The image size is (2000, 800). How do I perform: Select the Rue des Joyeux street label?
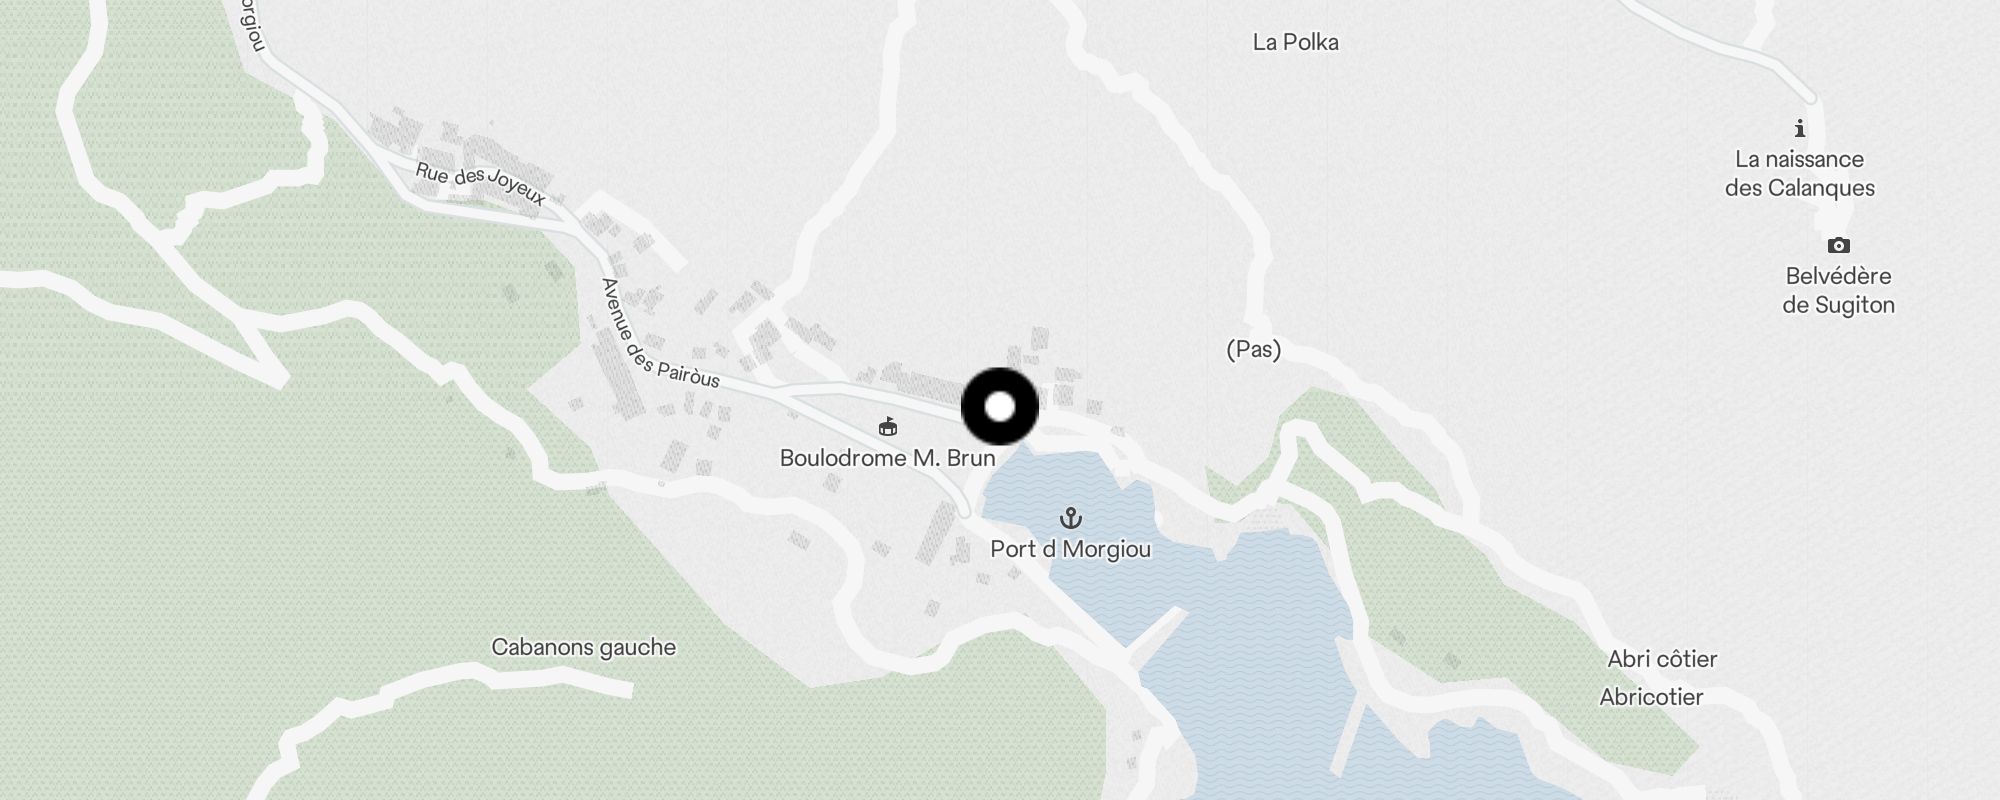(481, 184)
